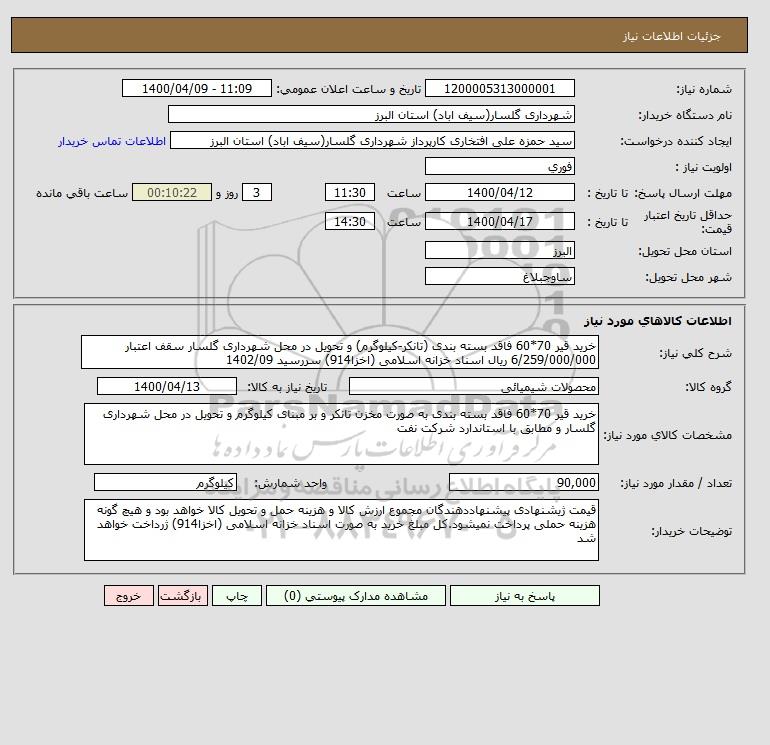770x745 pixels.
Task: Click the اطلاعات کالاهای مورد نیاز section heading
Action: [658, 321]
